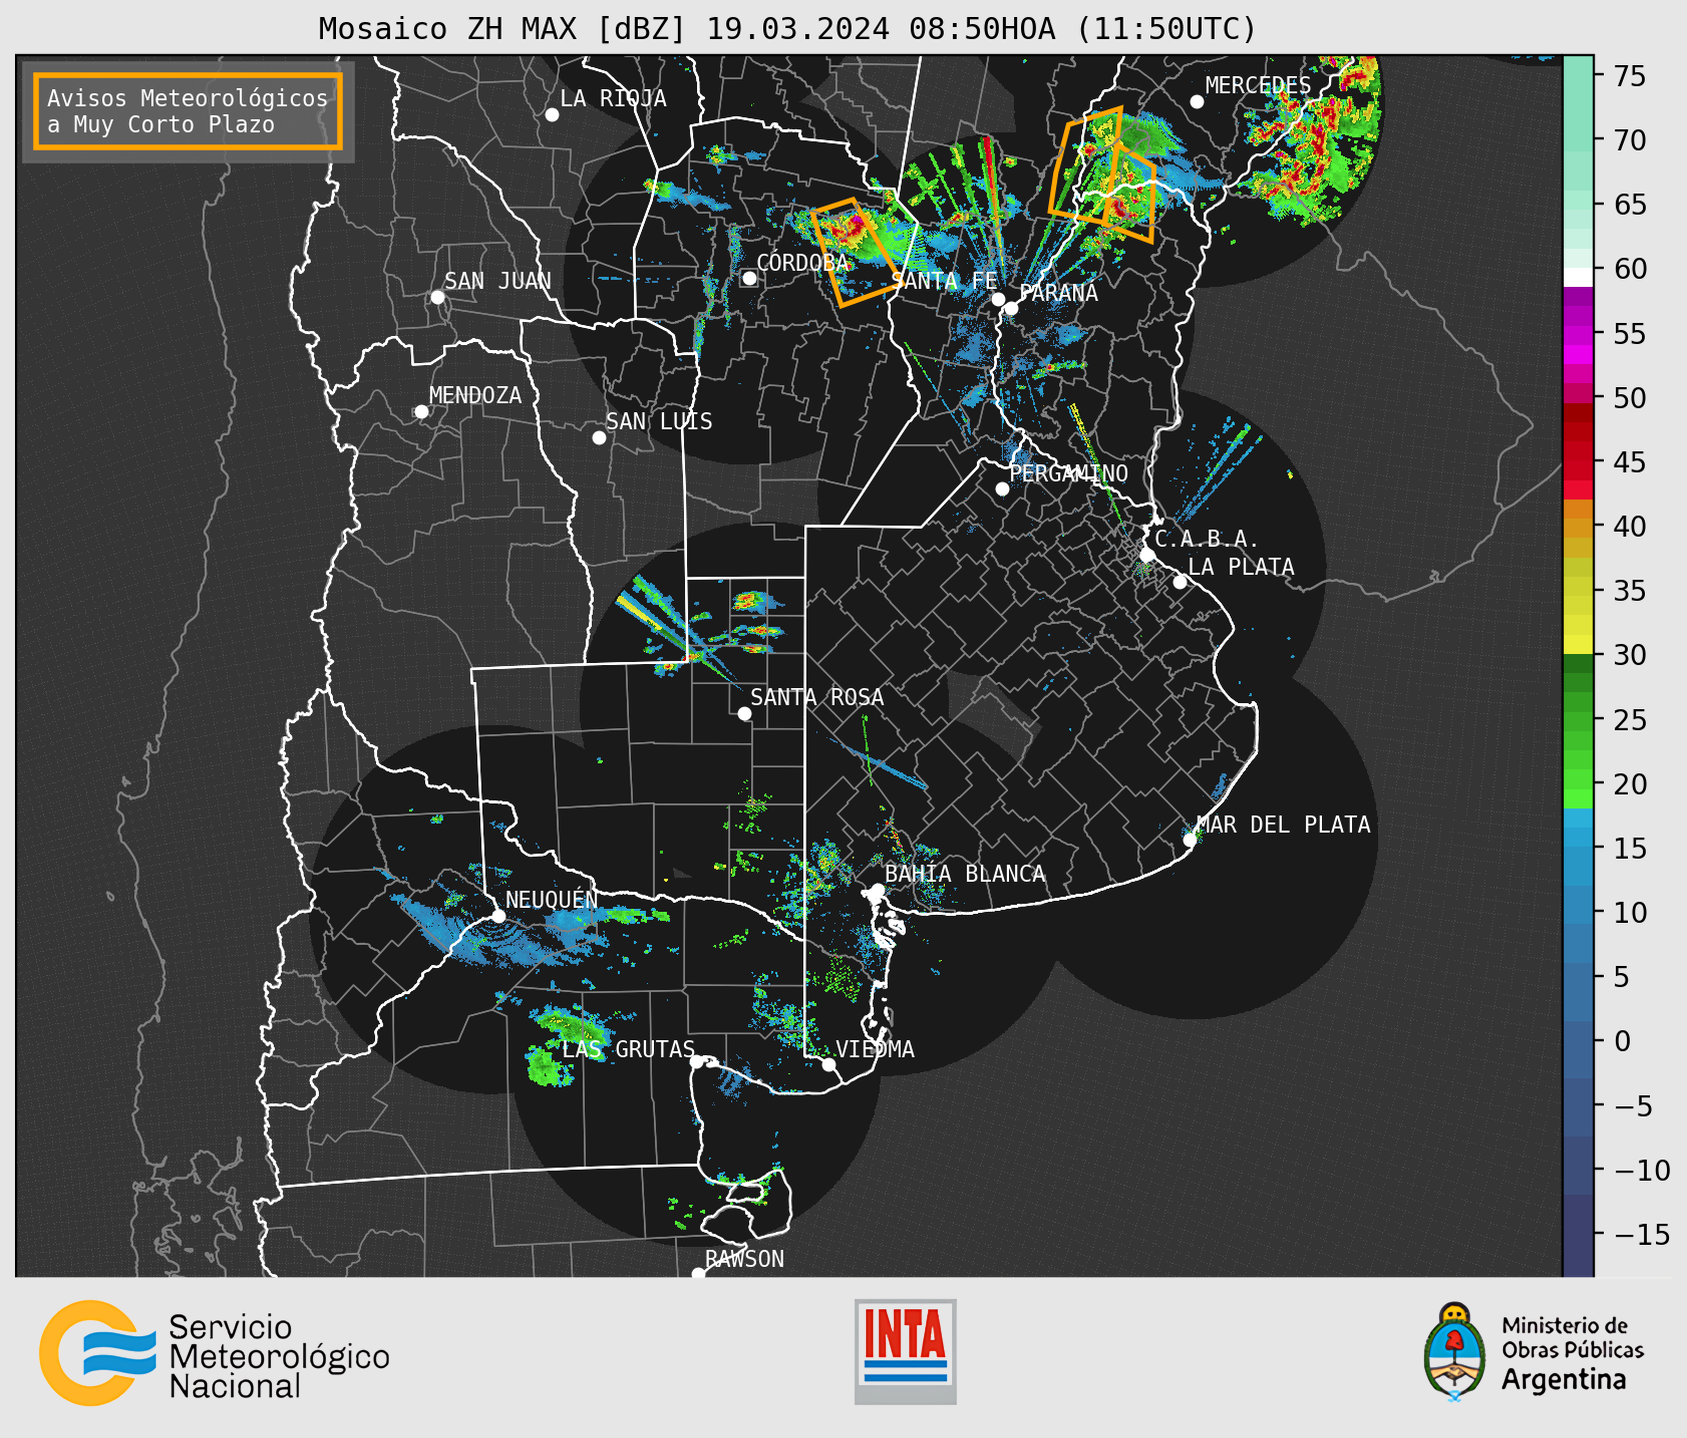Select the white city dot for San Luis
Image resolution: width=1687 pixels, height=1438 pixels.
pyautogui.click(x=599, y=437)
